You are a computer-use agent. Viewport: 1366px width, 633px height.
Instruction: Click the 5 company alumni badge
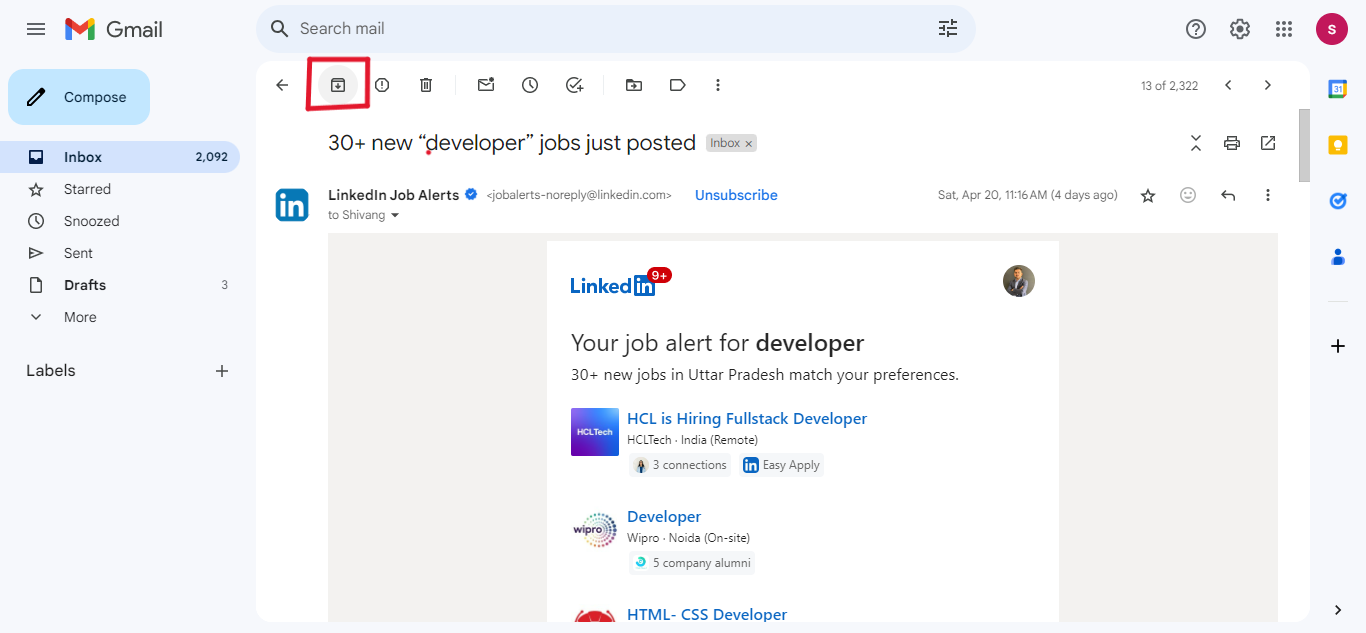691,563
